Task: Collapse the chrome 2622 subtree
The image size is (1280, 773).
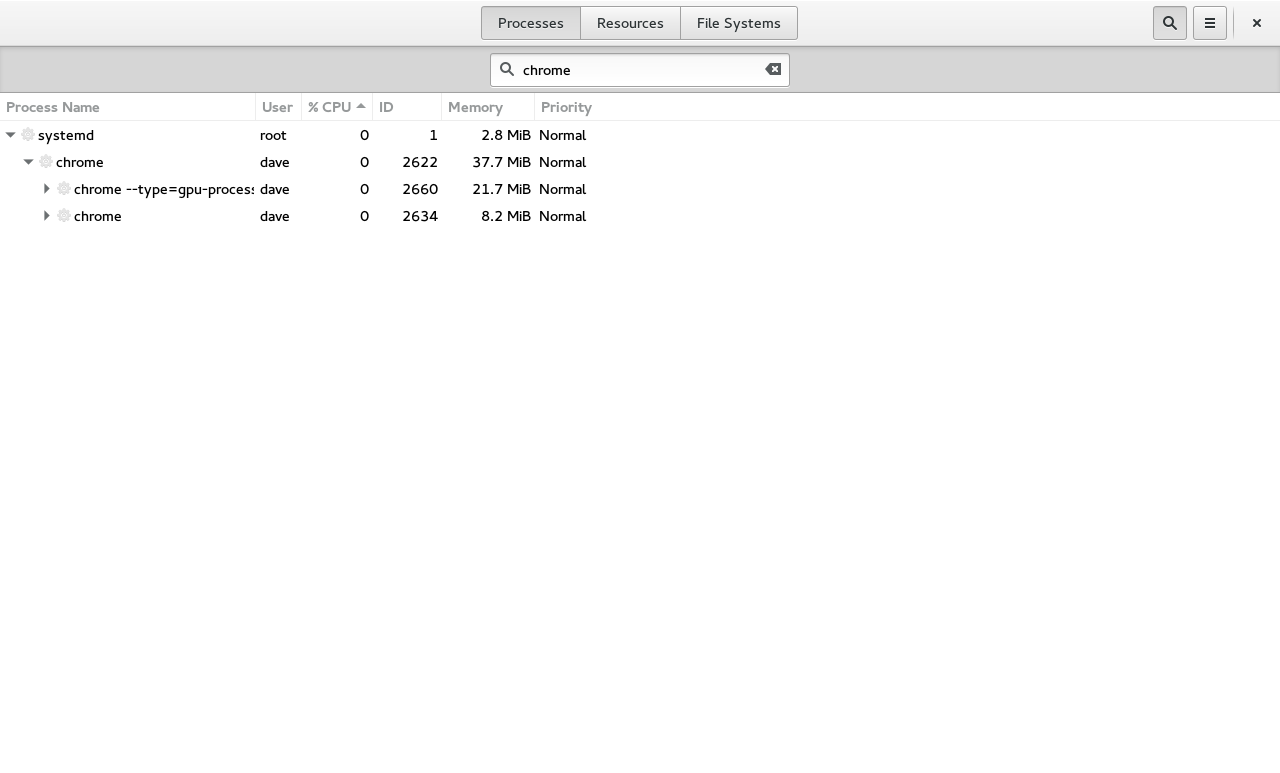Action: pos(29,161)
